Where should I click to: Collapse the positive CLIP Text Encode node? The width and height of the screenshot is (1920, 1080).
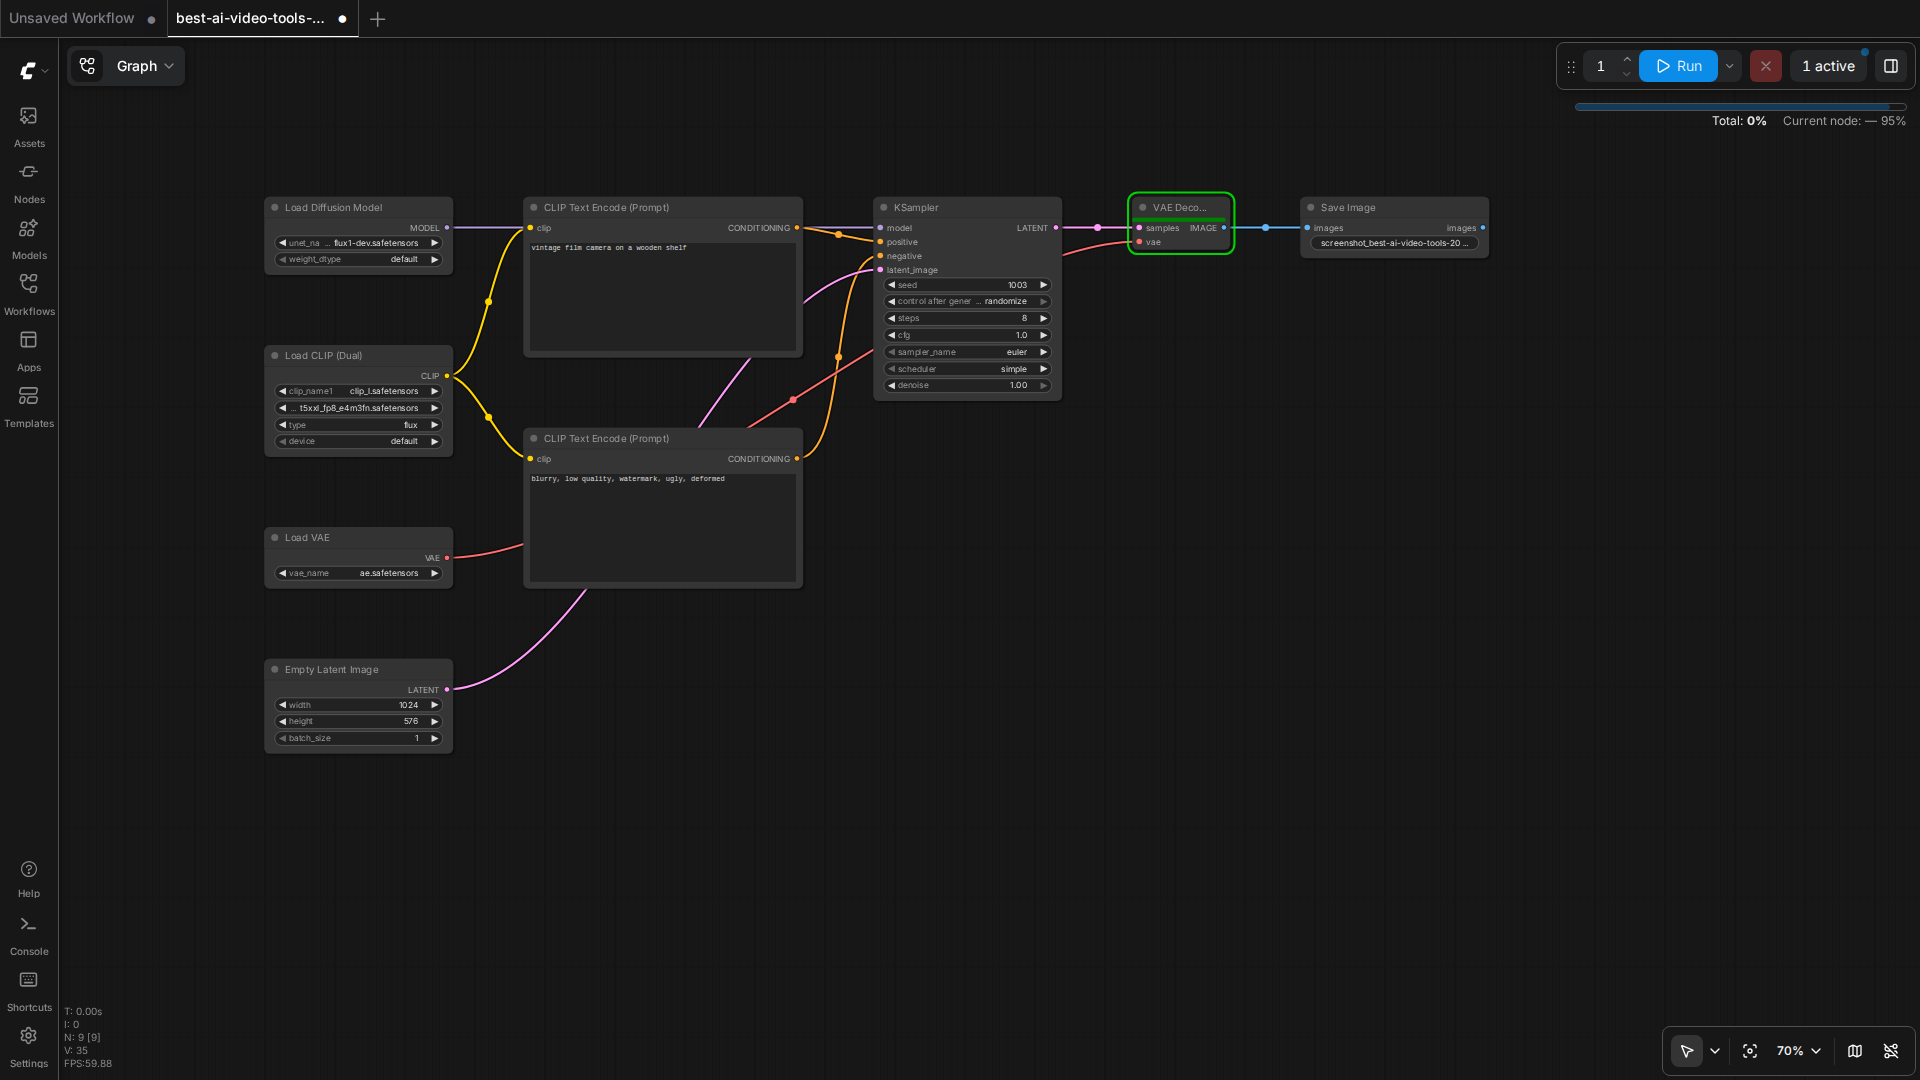[x=534, y=208]
